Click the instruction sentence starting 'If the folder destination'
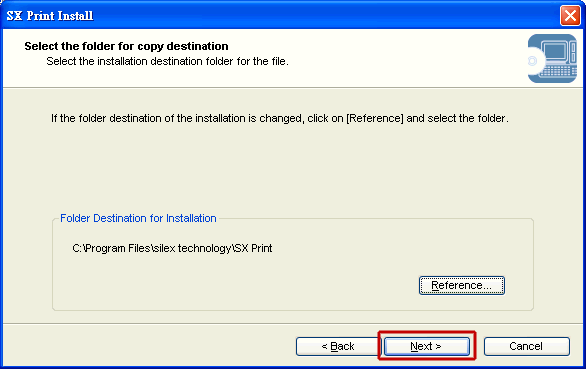Screen dimensions: 586x369 pos(280,119)
